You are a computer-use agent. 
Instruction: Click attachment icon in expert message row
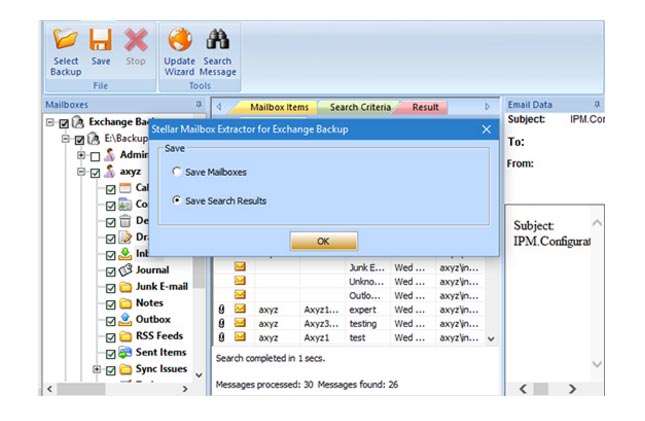click(222, 309)
